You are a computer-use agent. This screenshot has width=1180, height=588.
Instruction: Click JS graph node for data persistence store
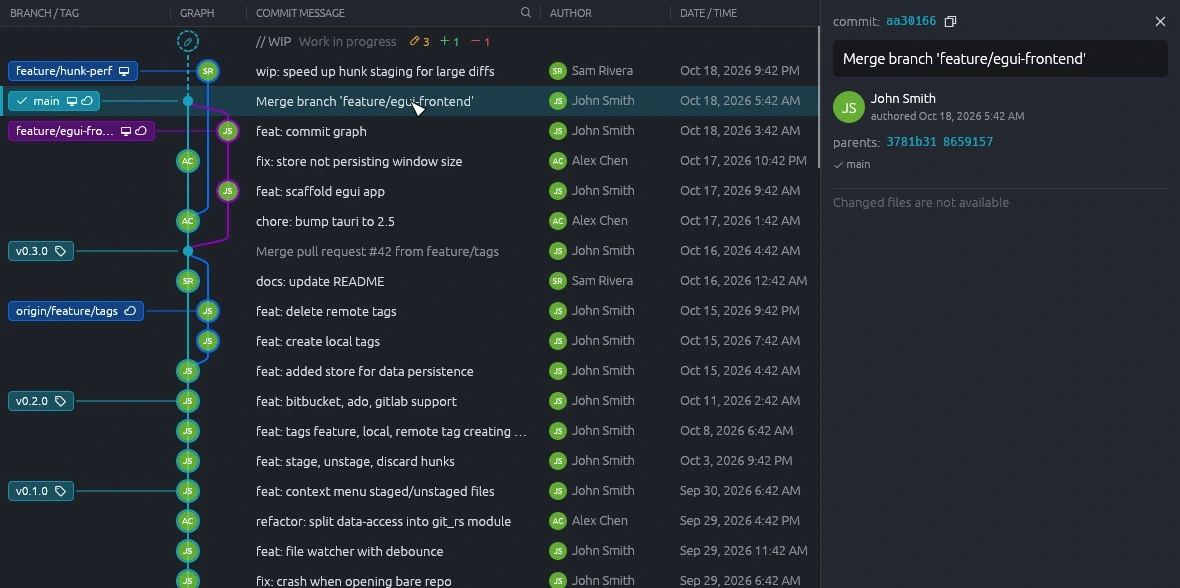[x=188, y=371]
